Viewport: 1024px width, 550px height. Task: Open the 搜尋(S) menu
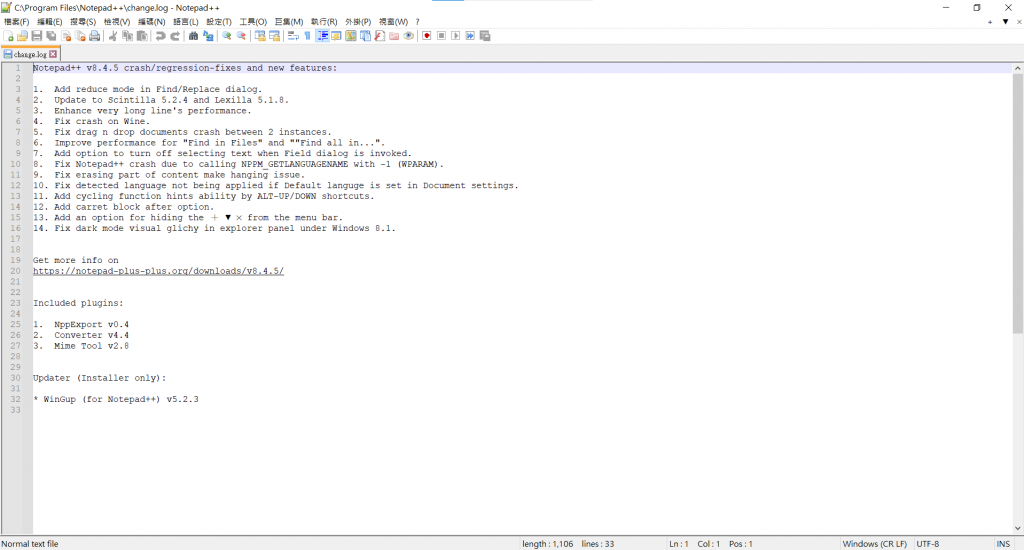coord(83,22)
